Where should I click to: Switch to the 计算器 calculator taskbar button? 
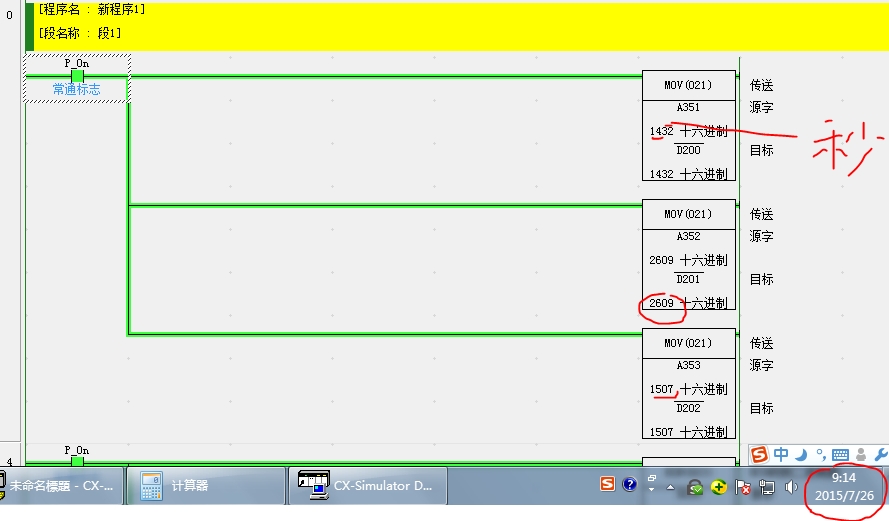click(206, 486)
